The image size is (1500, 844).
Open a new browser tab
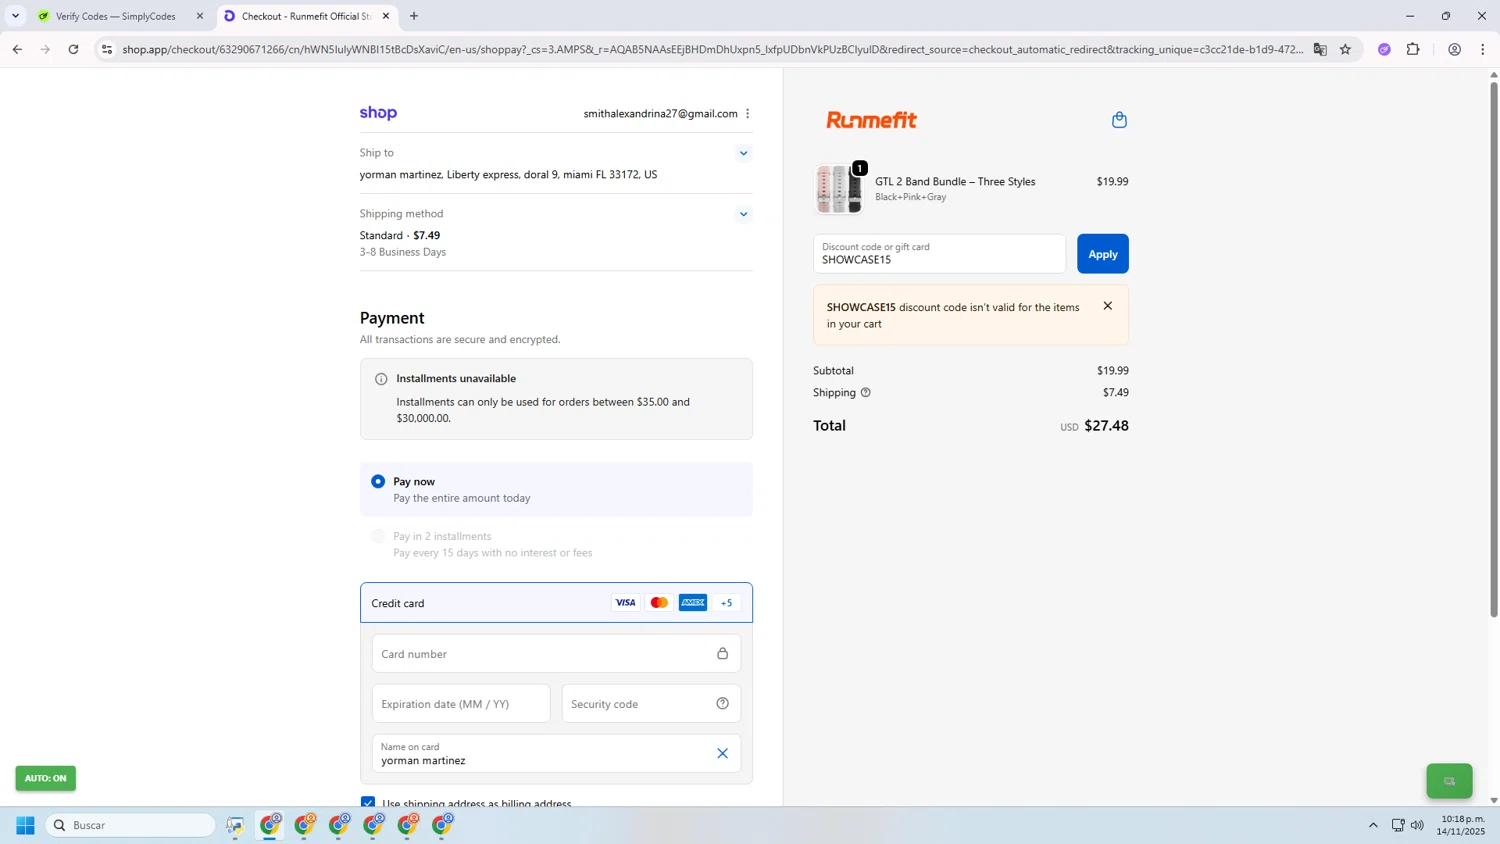pos(414,16)
